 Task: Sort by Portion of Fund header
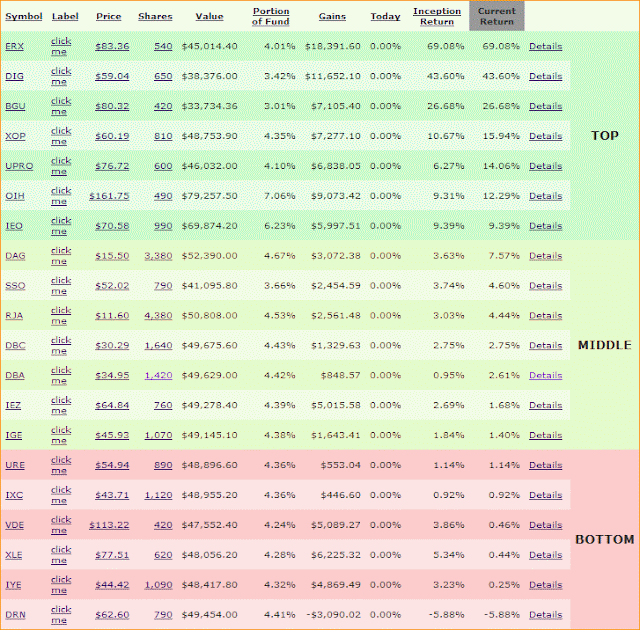pos(271,16)
